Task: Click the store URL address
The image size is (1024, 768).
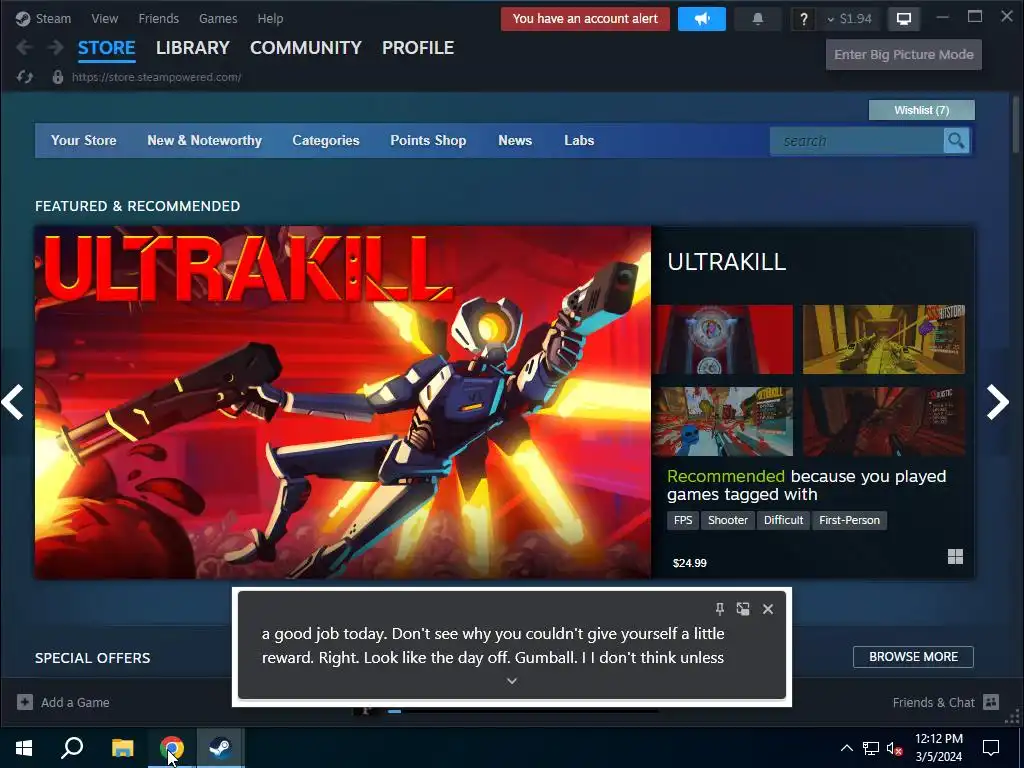Action: click(156, 77)
